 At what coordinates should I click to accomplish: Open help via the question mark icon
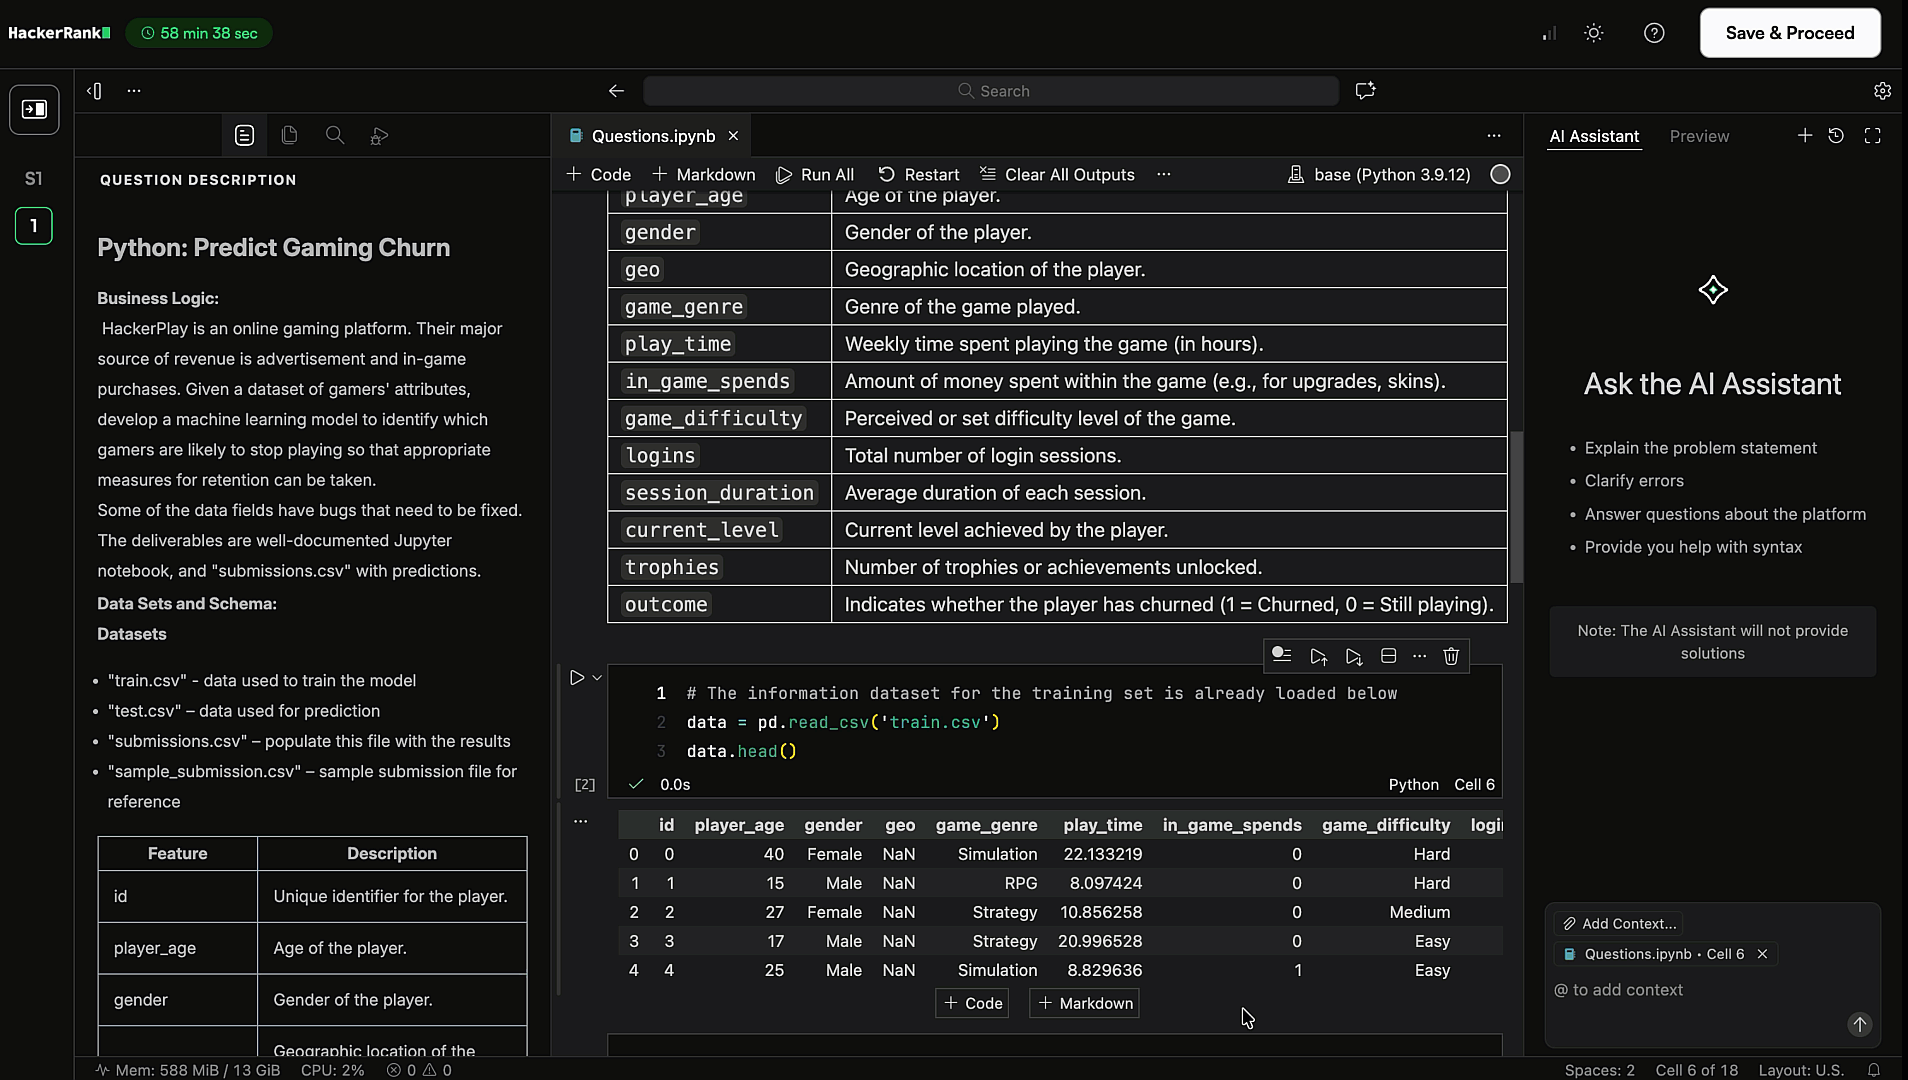point(1655,33)
